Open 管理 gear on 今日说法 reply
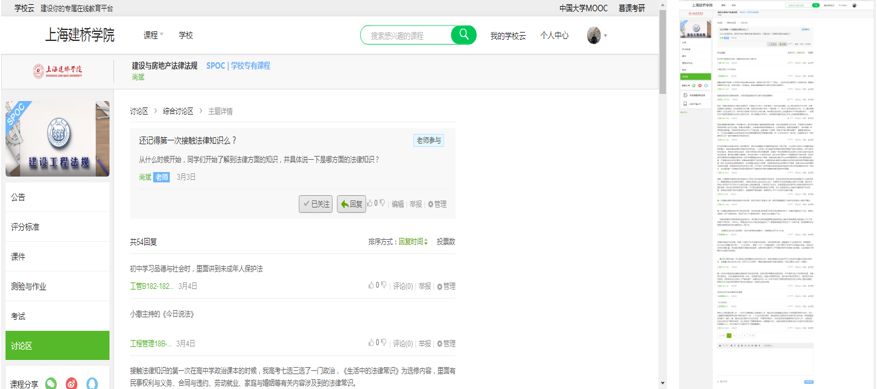Screen dimensions: 877x389 pos(446,343)
